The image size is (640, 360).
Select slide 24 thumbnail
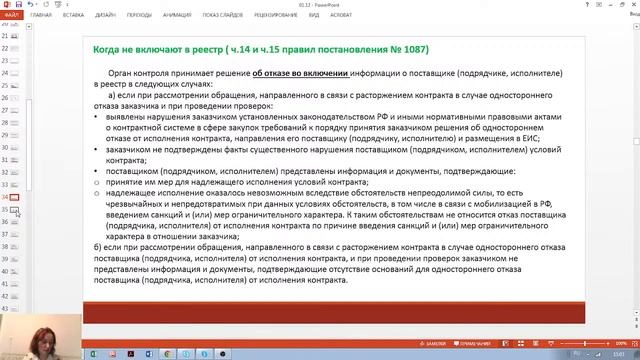[x=14, y=73]
